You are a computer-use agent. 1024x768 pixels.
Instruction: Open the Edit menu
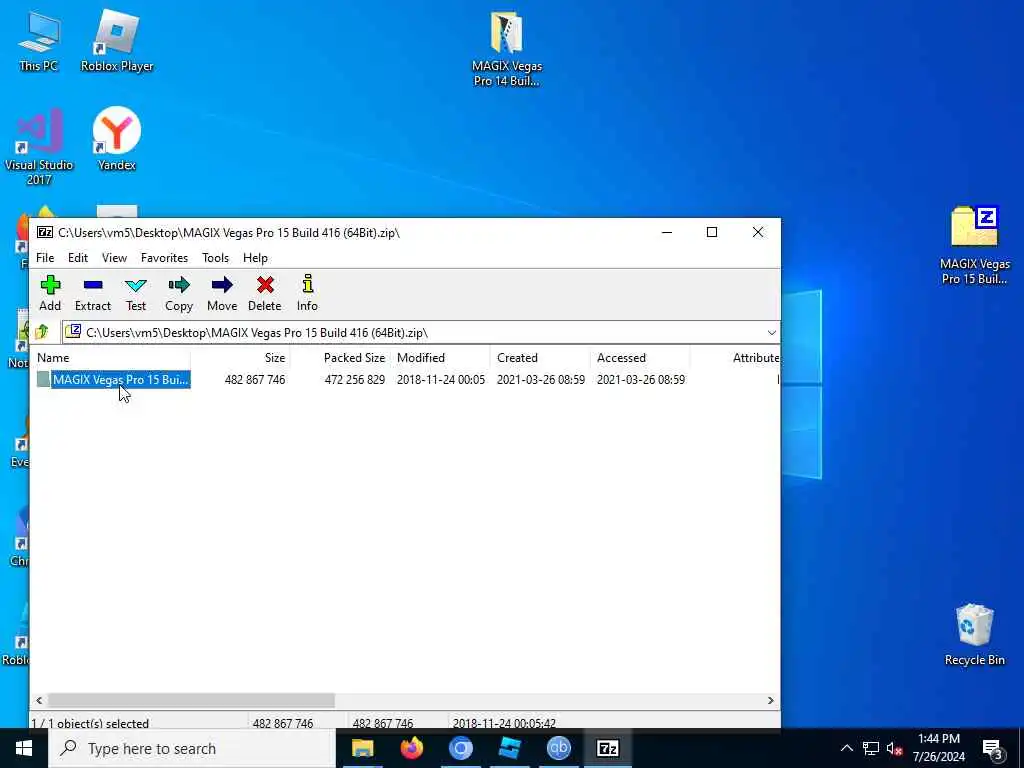[x=78, y=258]
